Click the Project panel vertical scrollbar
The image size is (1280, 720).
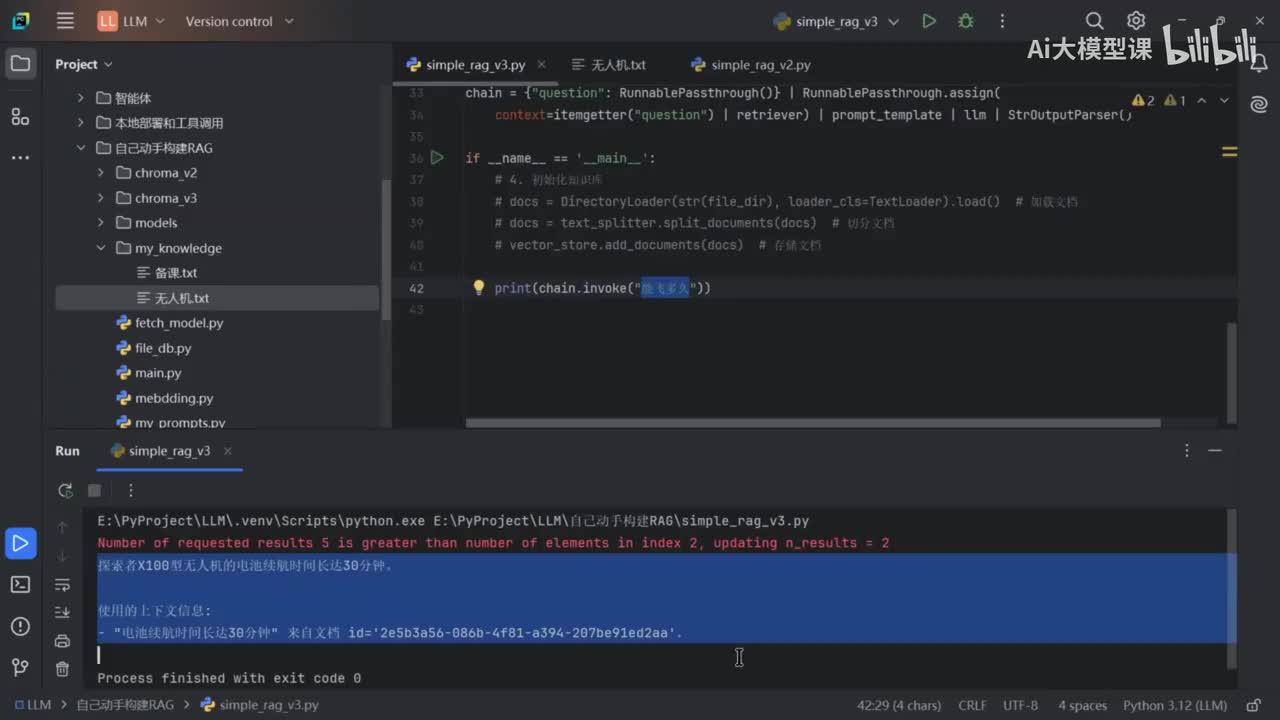pos(387,250)
